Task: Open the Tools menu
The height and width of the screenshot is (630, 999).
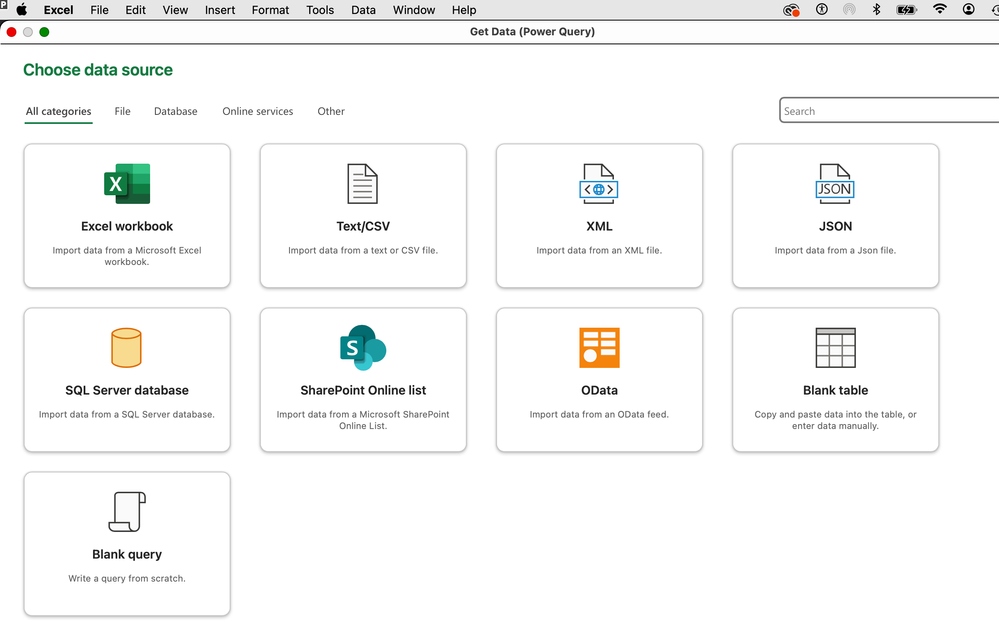Action: tap(320, 10)
